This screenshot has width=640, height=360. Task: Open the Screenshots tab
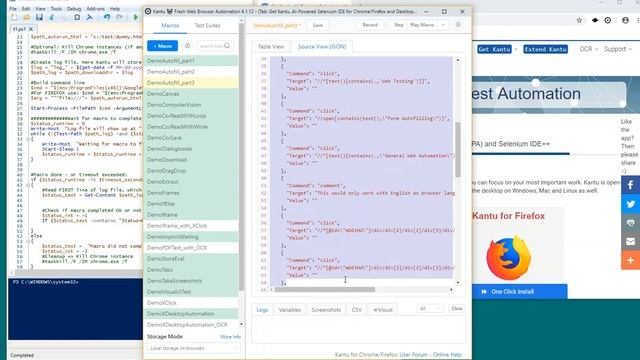pyautogui.click(x=326, y=310)
